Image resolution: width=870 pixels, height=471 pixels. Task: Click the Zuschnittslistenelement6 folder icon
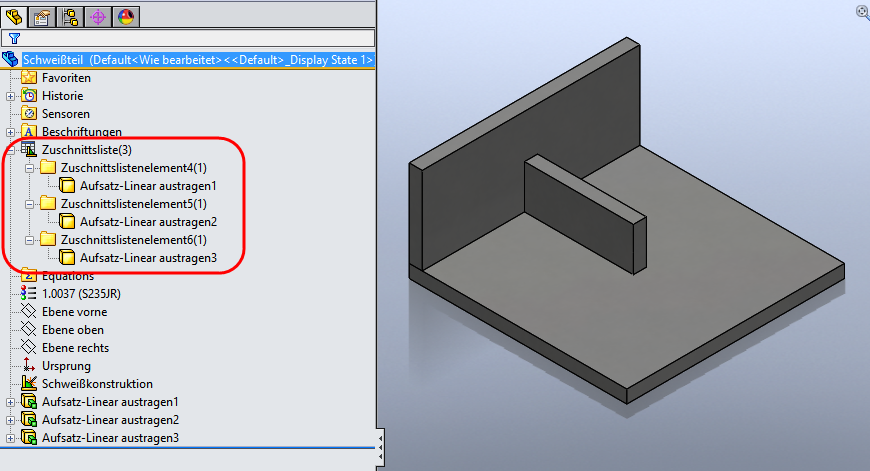48,240
